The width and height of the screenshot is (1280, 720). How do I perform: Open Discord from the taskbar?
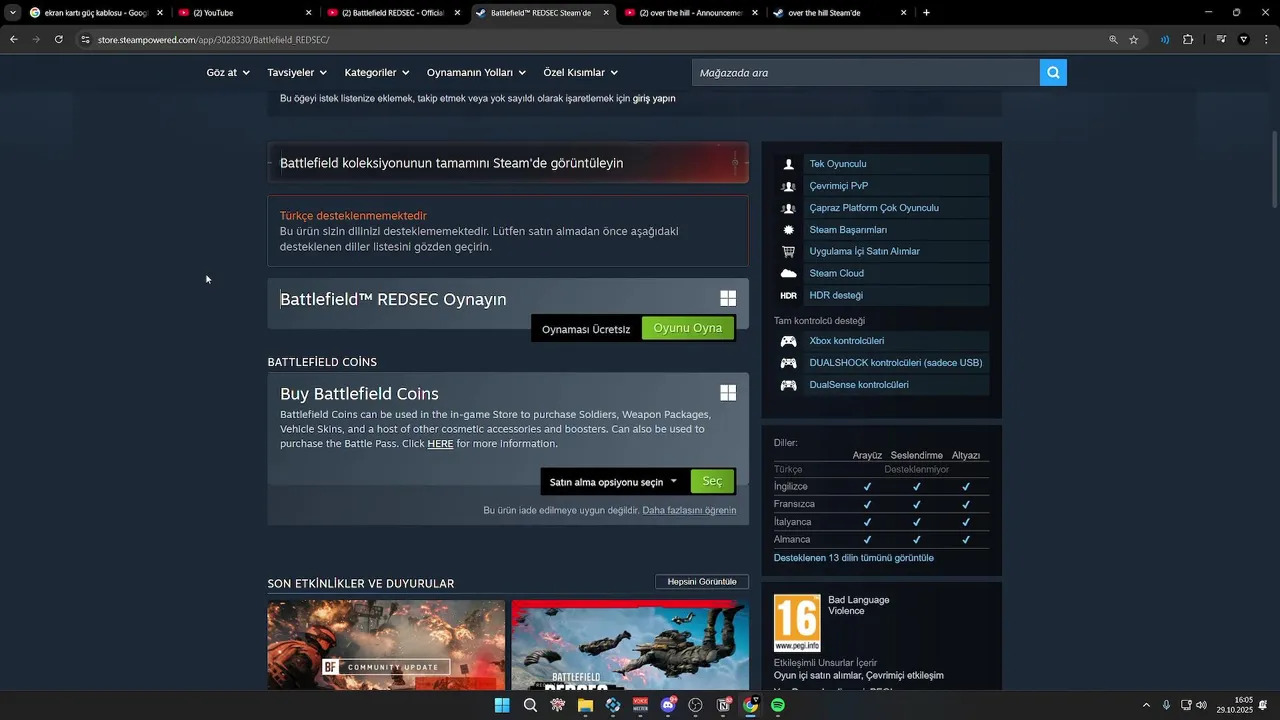pyautogui.click(x=668, y=705)
